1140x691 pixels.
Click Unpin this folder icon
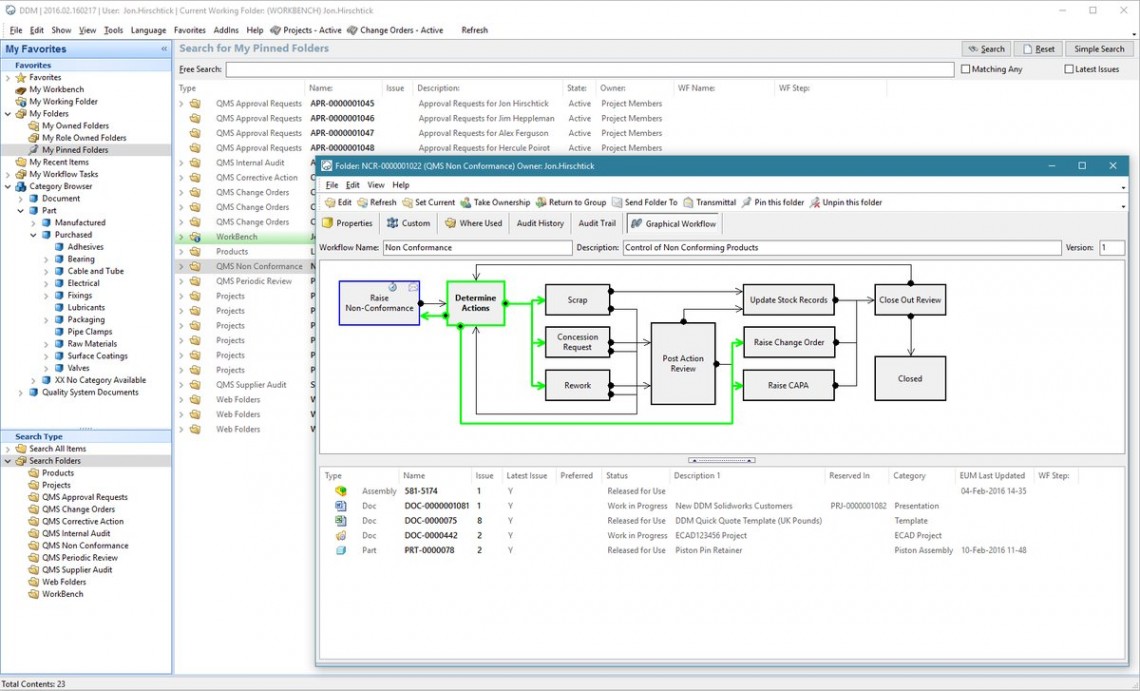pyautogui.click(x=815, y=203)
